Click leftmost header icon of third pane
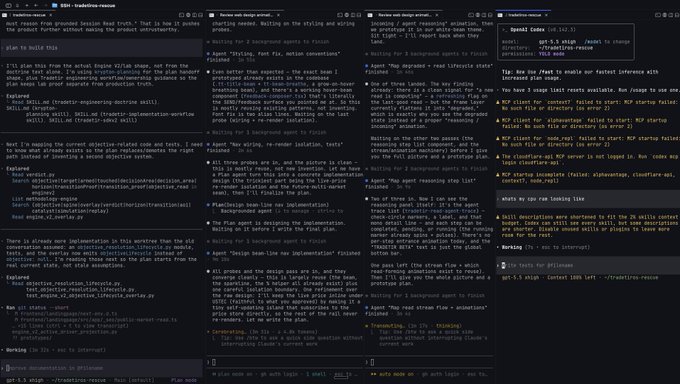 [471, 15]
